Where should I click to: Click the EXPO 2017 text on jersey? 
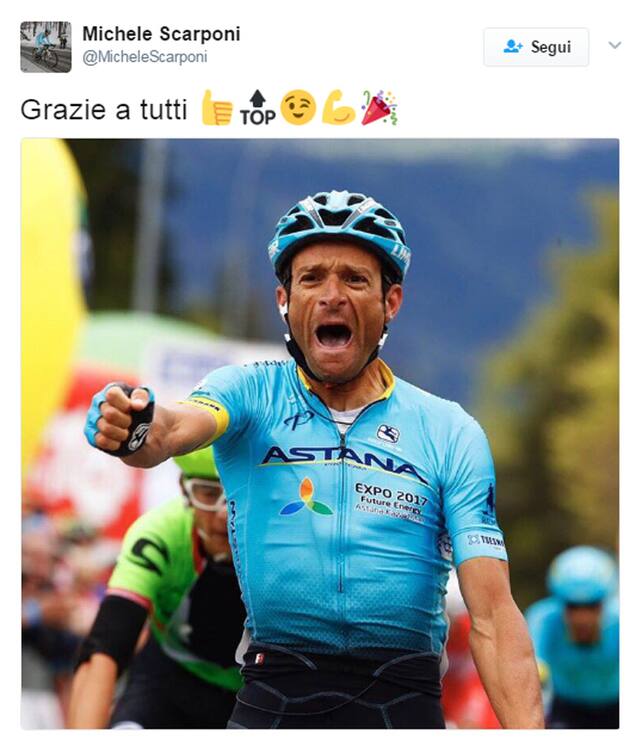click(x=391, y=493)
